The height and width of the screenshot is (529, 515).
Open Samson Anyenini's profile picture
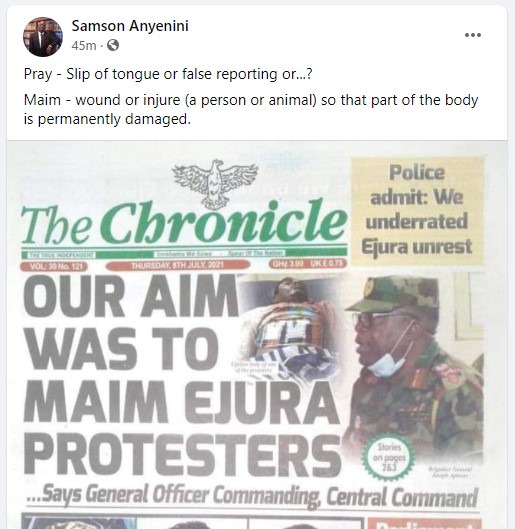43,37
